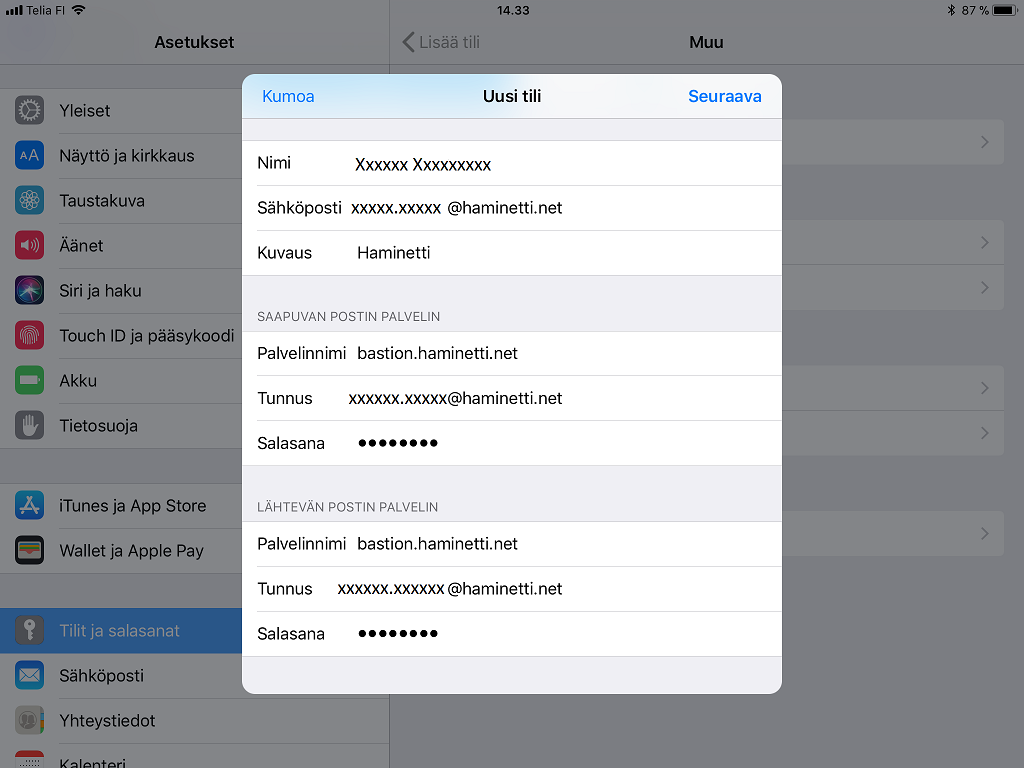Open Wallet ja Apple Pay settings
1024x768 pixels.
[121, 551]
